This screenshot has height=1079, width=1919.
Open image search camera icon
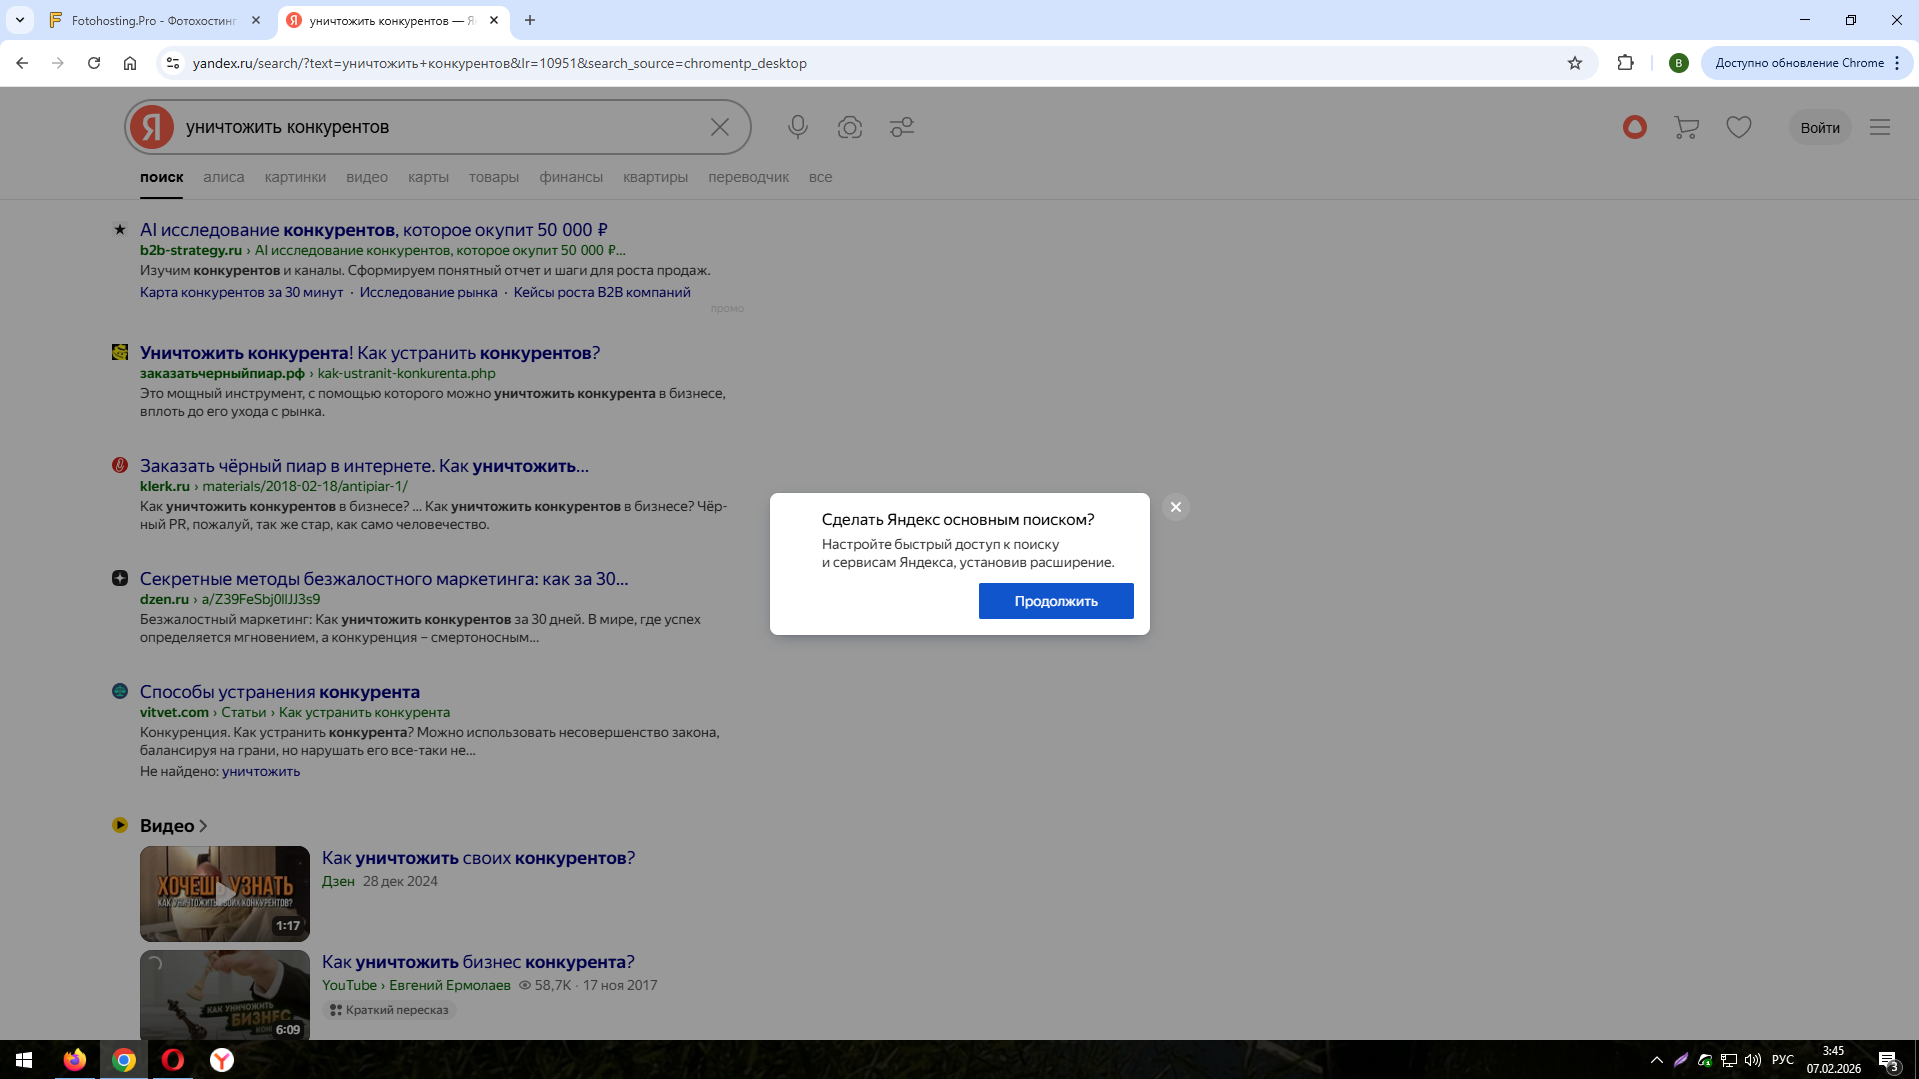point(850,127)
